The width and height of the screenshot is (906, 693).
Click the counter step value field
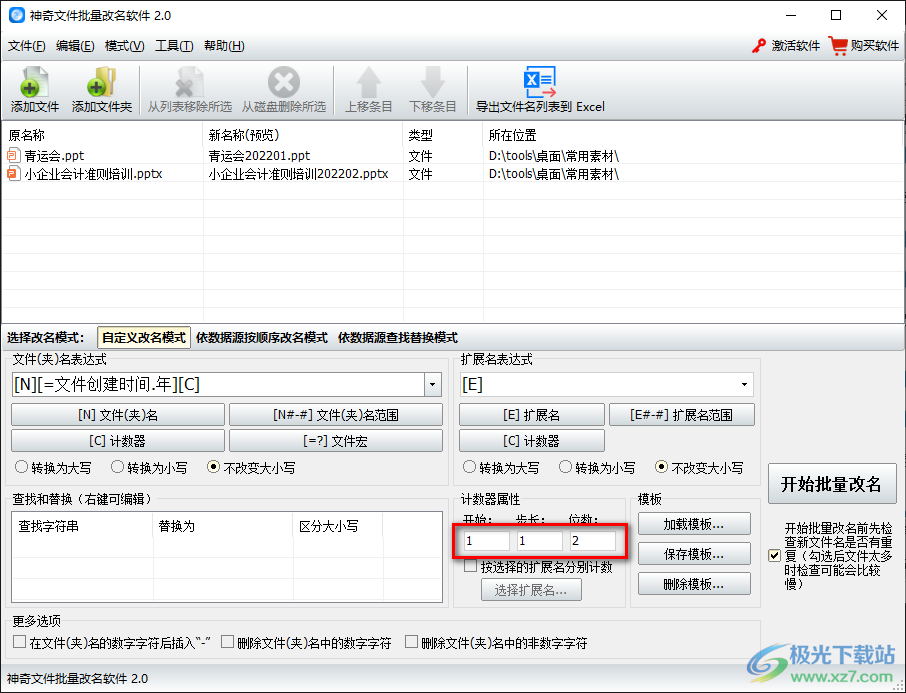point(540,541)
